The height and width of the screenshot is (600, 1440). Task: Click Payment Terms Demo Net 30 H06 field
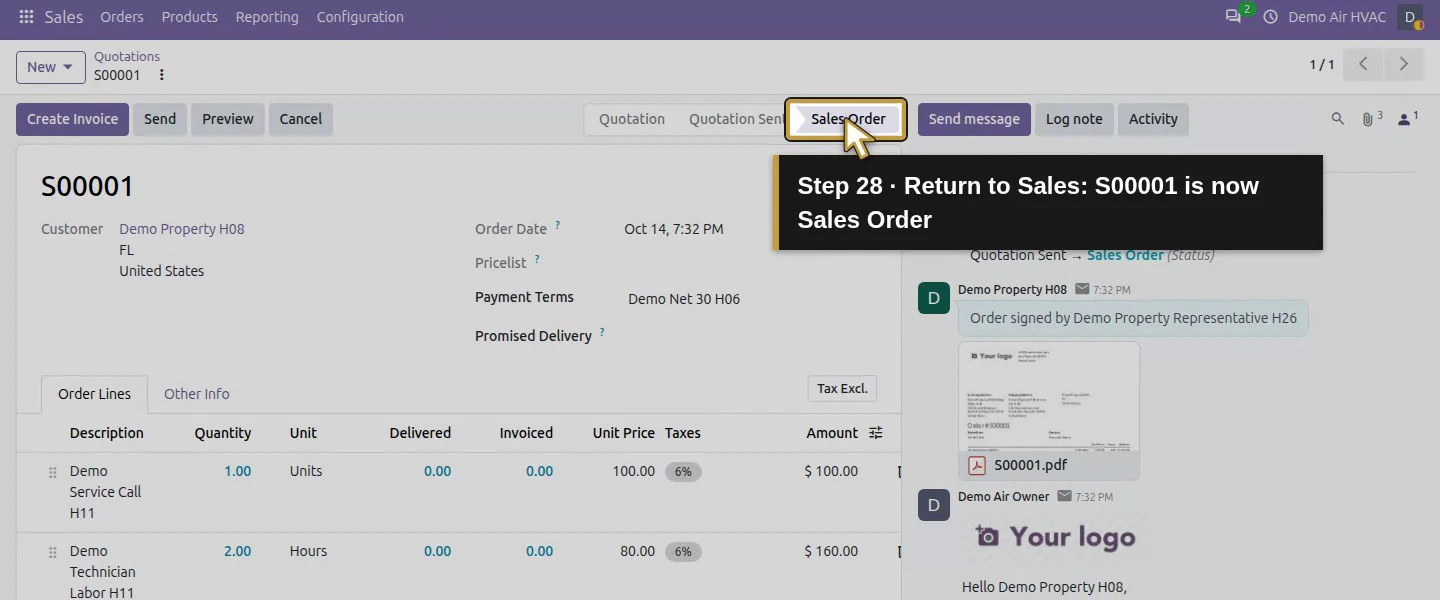(684, 299)
